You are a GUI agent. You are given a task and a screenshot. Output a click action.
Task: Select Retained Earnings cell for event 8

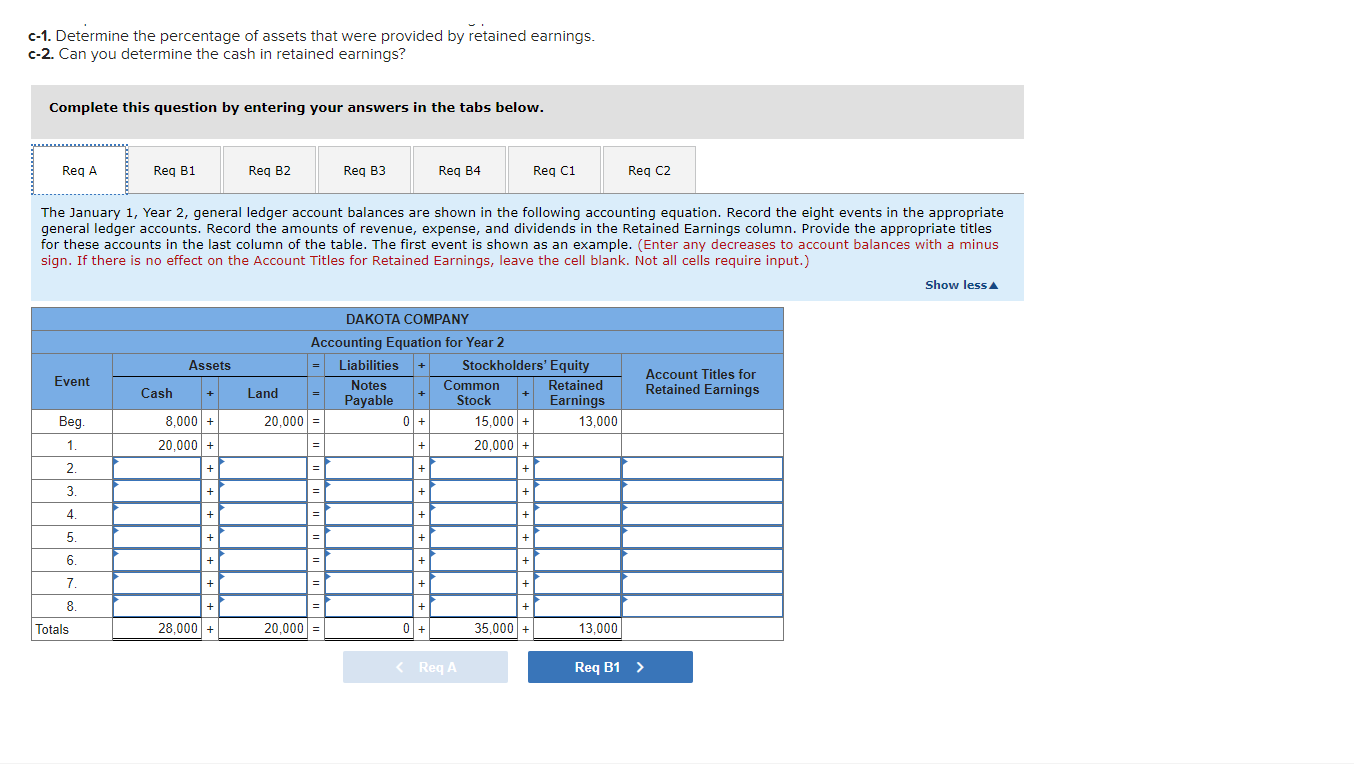(x=577, y=606)
